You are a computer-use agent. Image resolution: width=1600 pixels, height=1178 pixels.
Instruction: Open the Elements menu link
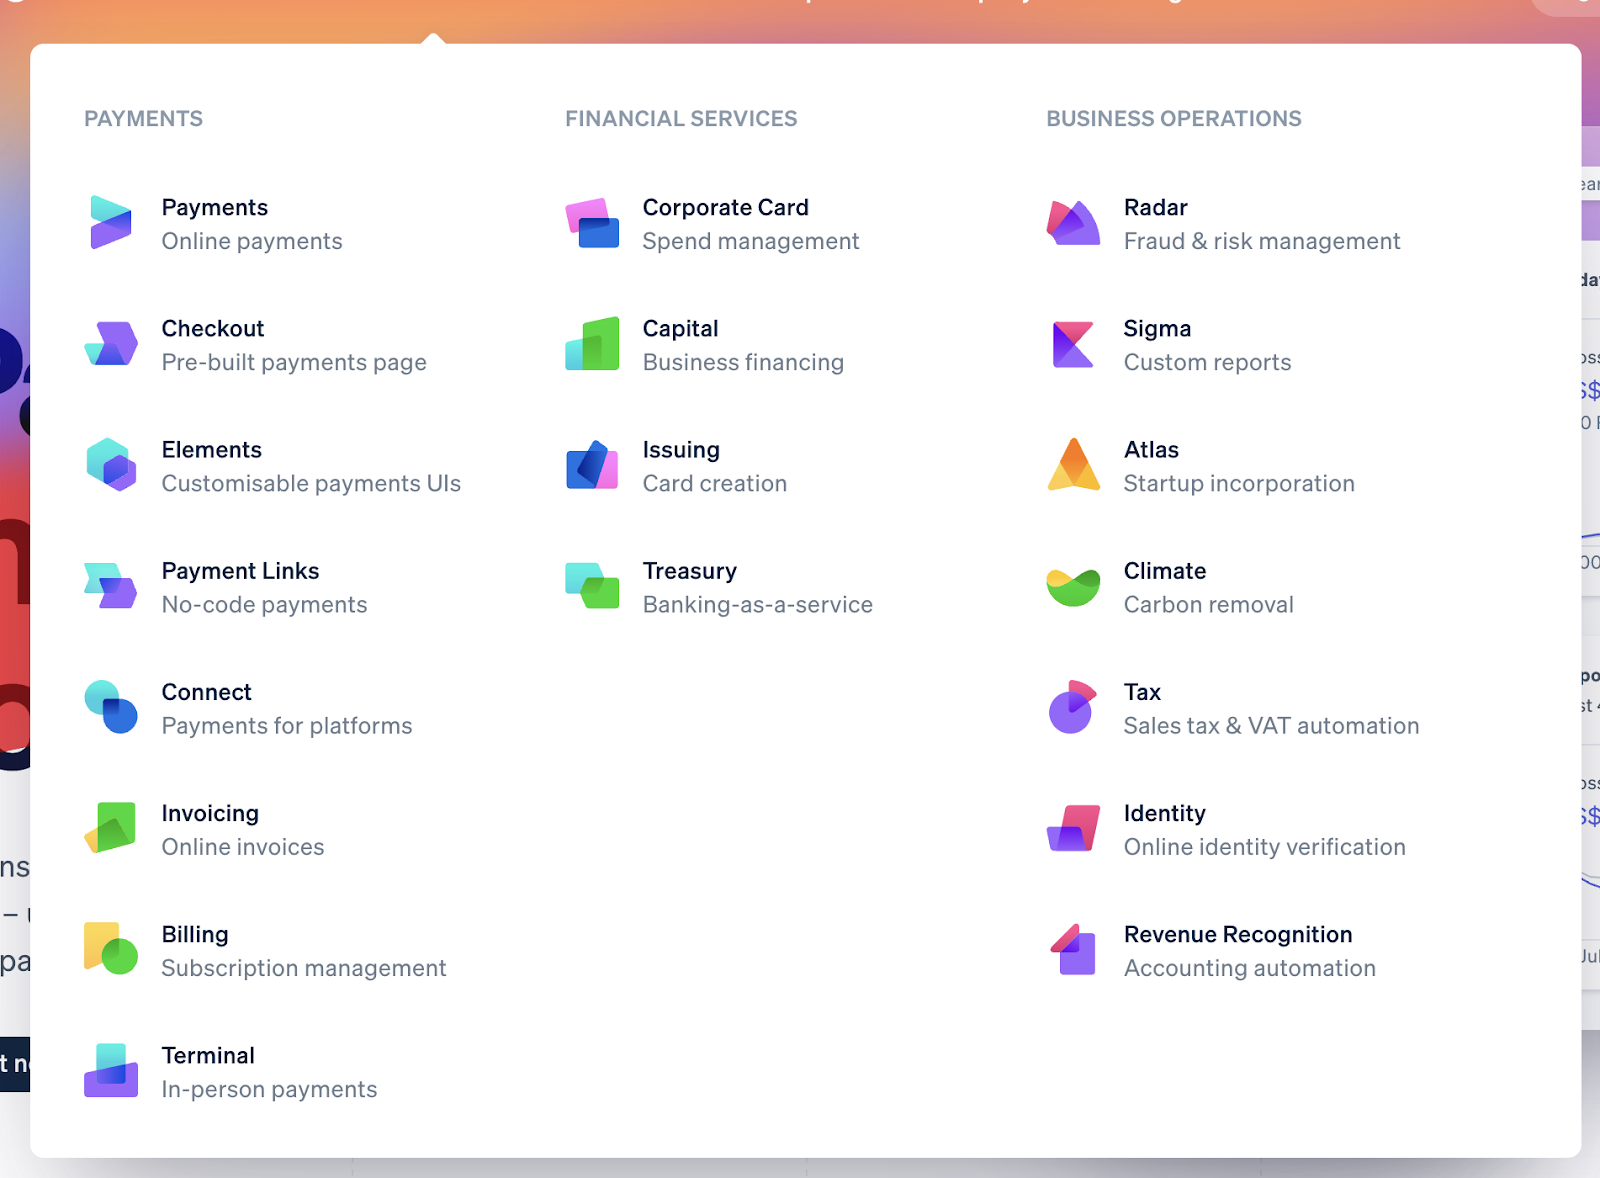tap(212, 449)
